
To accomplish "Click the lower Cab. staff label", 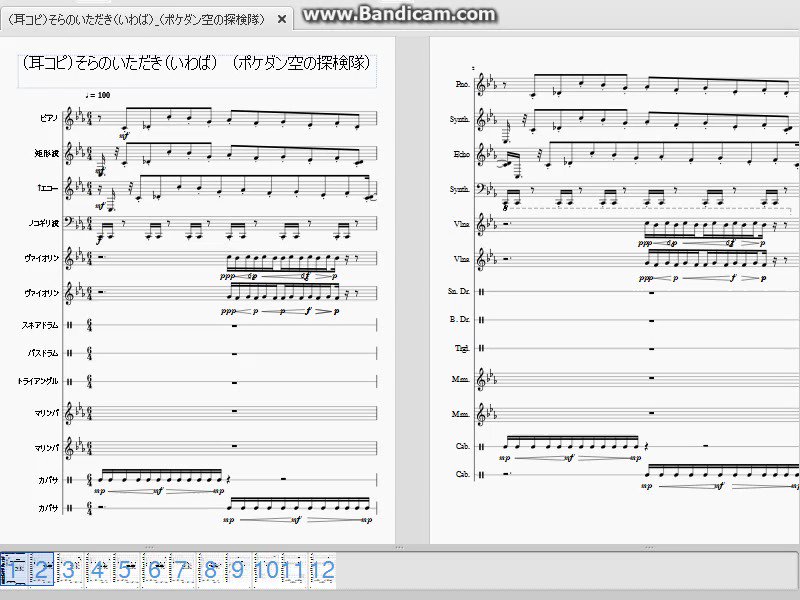I will point(462,474).
